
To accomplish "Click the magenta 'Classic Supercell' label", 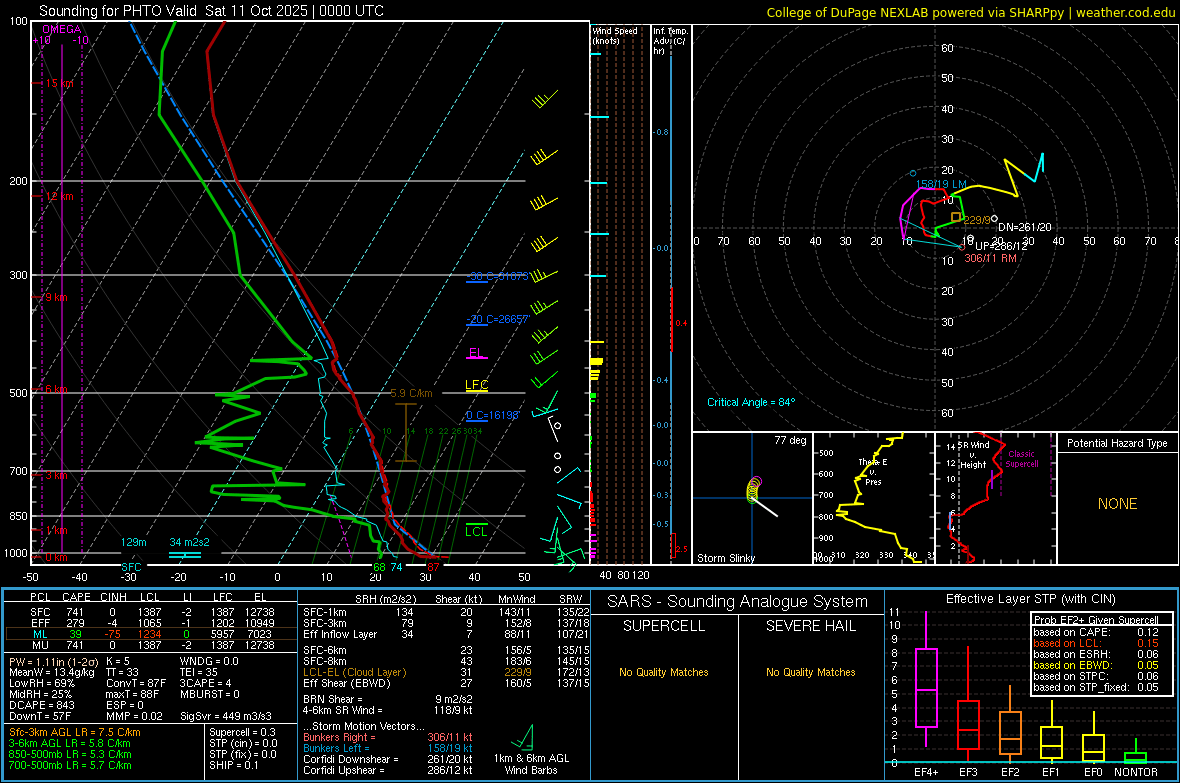I will click(1021, 459).
